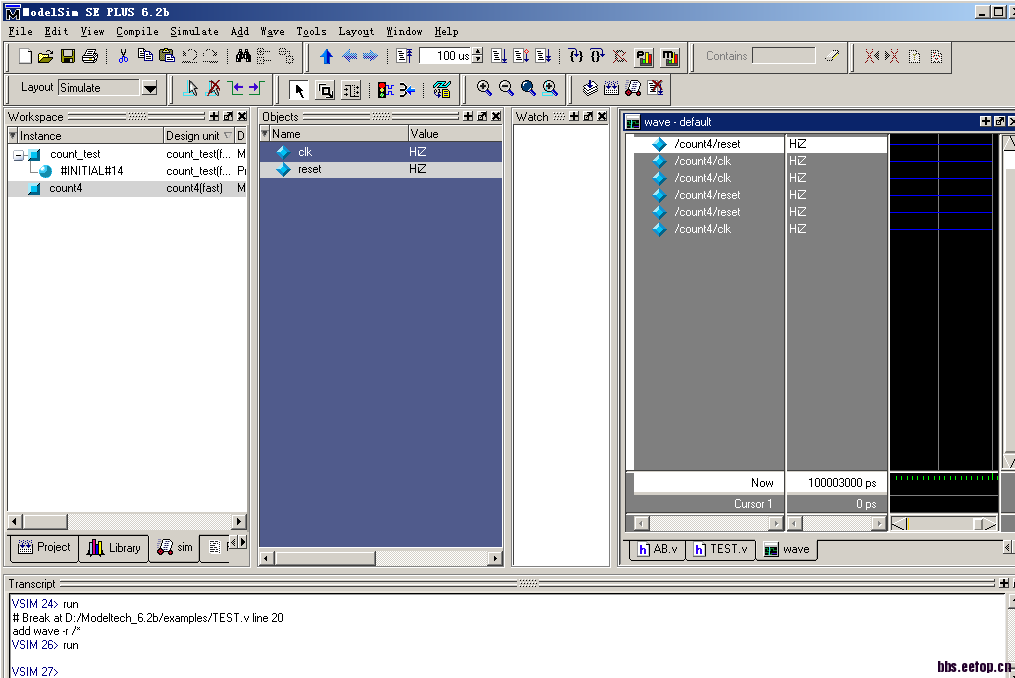This screenshot has width=1015, height=678.
Task: Click the Transcript VSIM 27 prompt line
Action: [x=35, y=672]
